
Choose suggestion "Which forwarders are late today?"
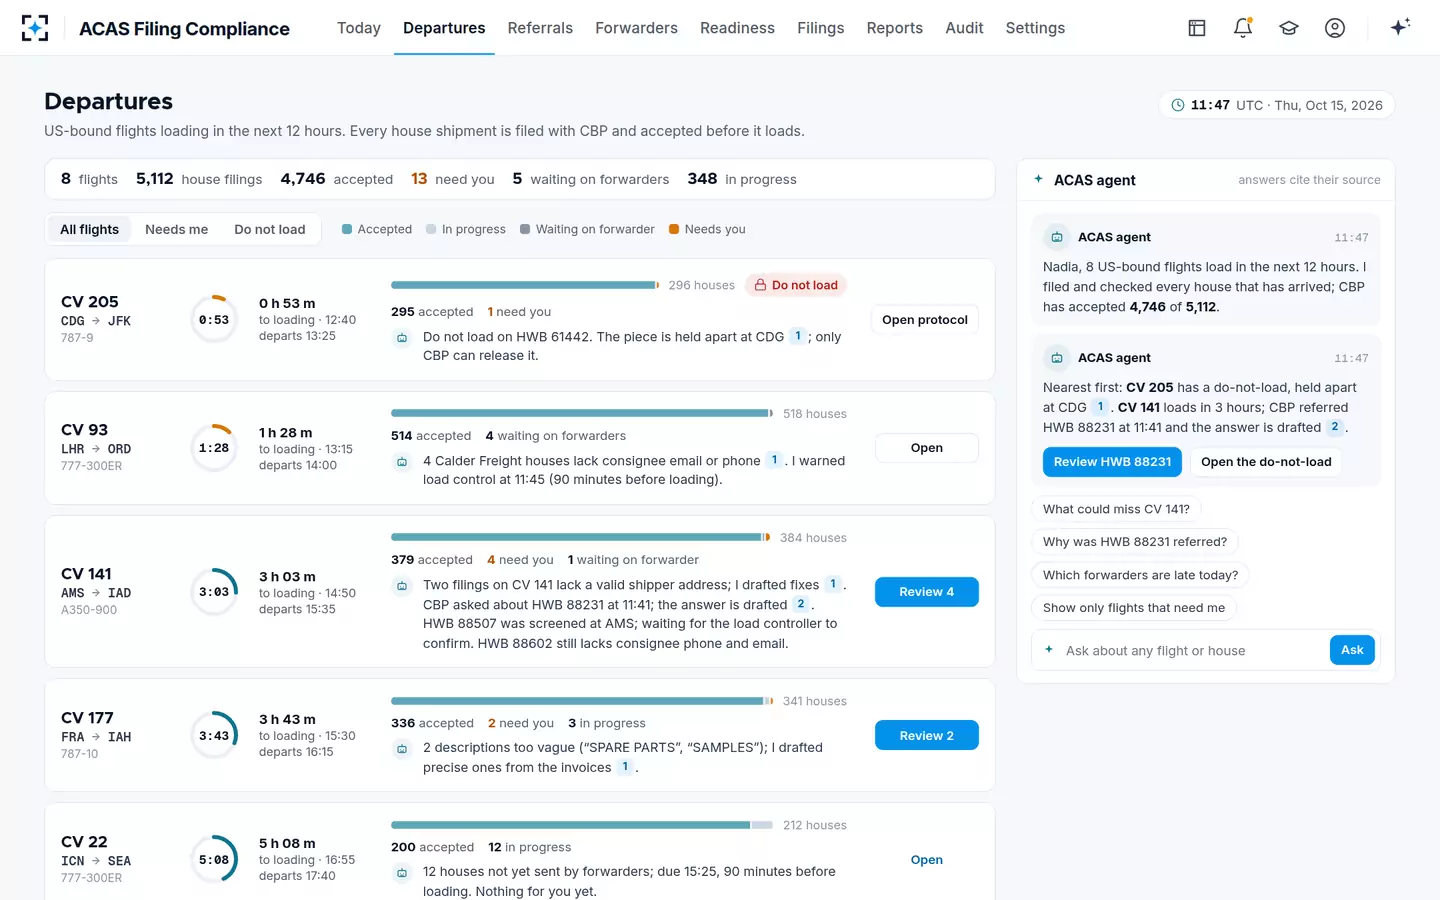click(1140, 575)
